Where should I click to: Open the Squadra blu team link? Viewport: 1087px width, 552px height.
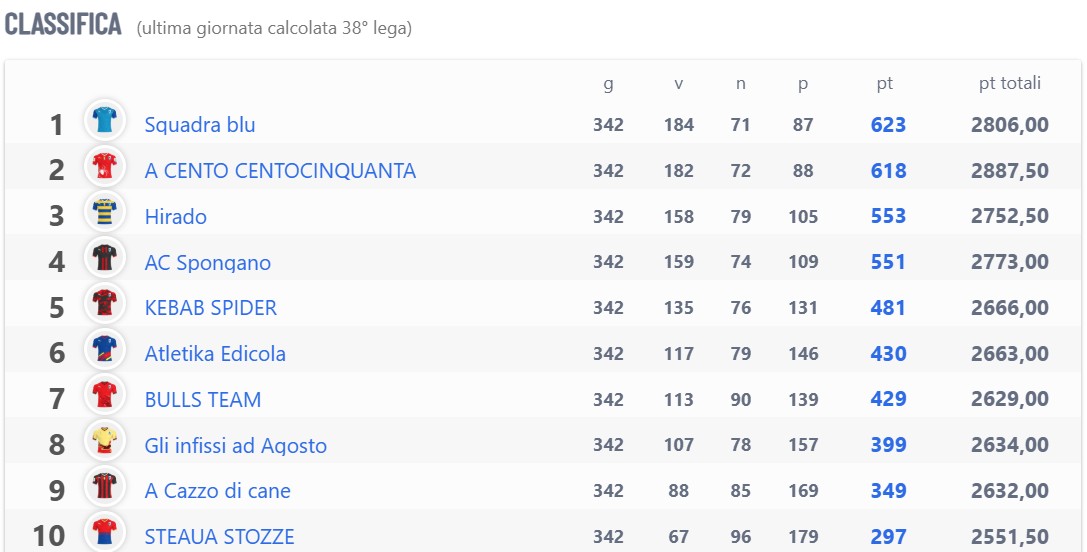click(x=200, y=125)
